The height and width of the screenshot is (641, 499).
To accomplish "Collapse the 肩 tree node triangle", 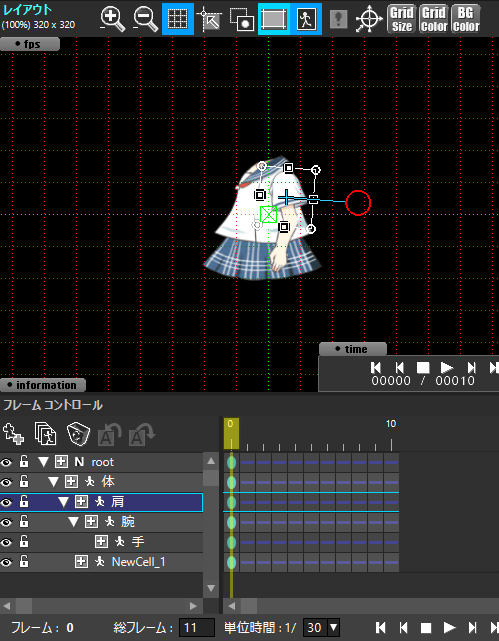I will pyautogui.click(x=63, y=502).
